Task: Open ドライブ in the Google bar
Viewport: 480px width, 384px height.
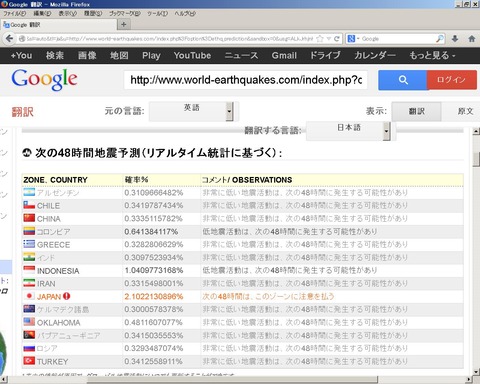Action: [325, 55]
